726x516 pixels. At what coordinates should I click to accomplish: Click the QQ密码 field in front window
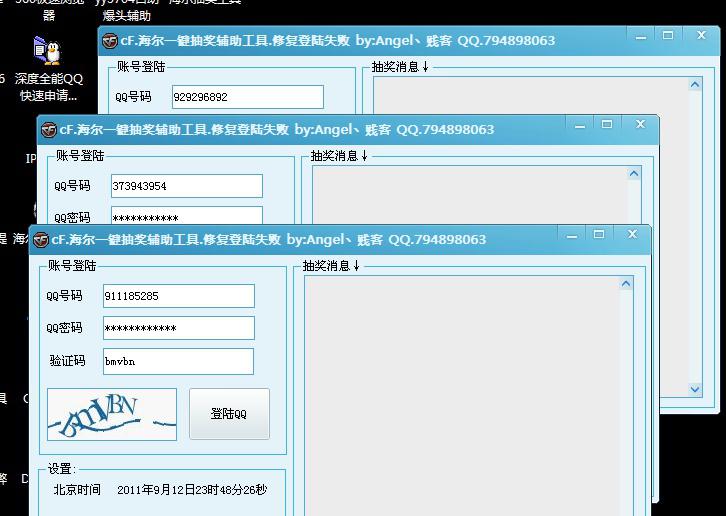click(179, 328)
